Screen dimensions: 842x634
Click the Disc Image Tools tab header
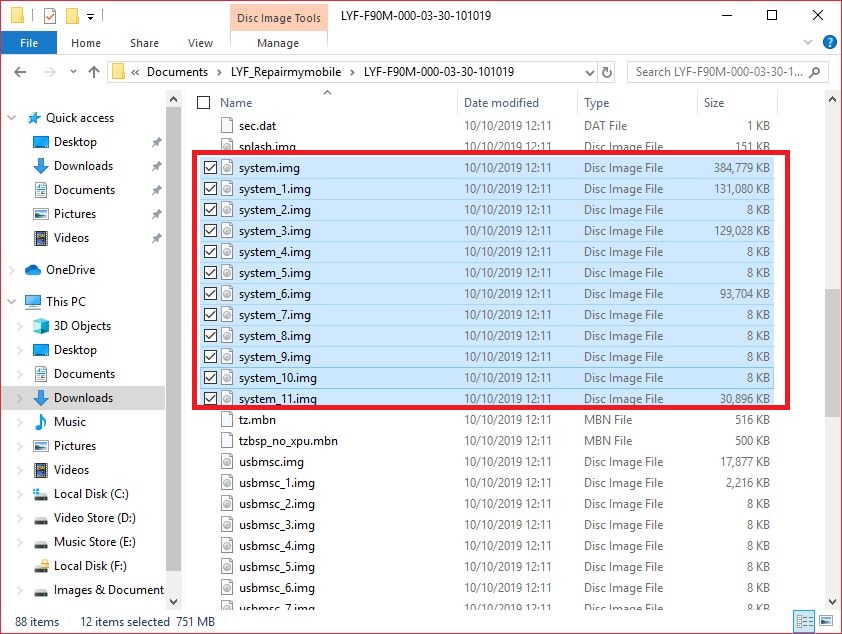pos(279,18)
